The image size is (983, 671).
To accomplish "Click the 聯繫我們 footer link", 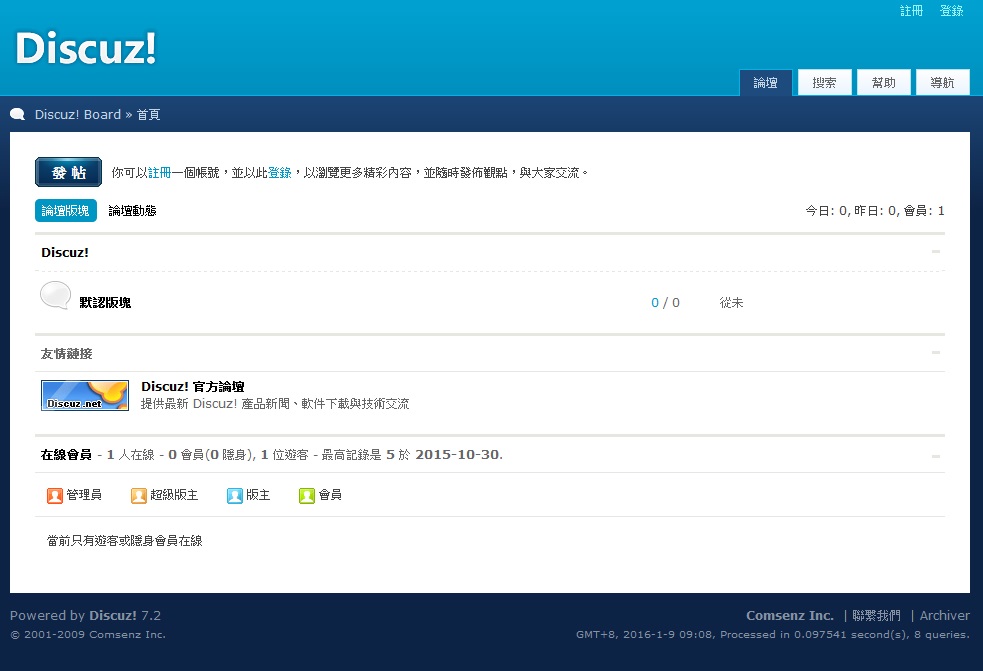I will tap(876, 615).
